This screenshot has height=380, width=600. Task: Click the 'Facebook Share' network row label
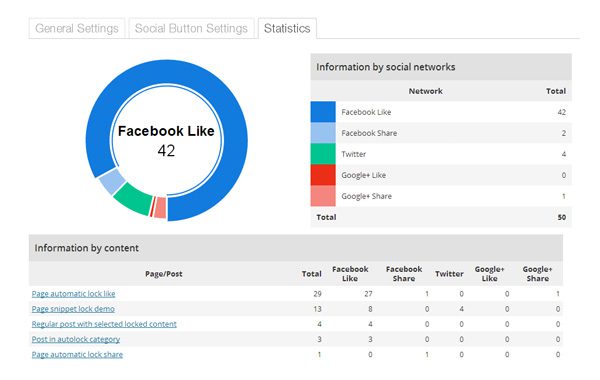click(x=369, y=133)
